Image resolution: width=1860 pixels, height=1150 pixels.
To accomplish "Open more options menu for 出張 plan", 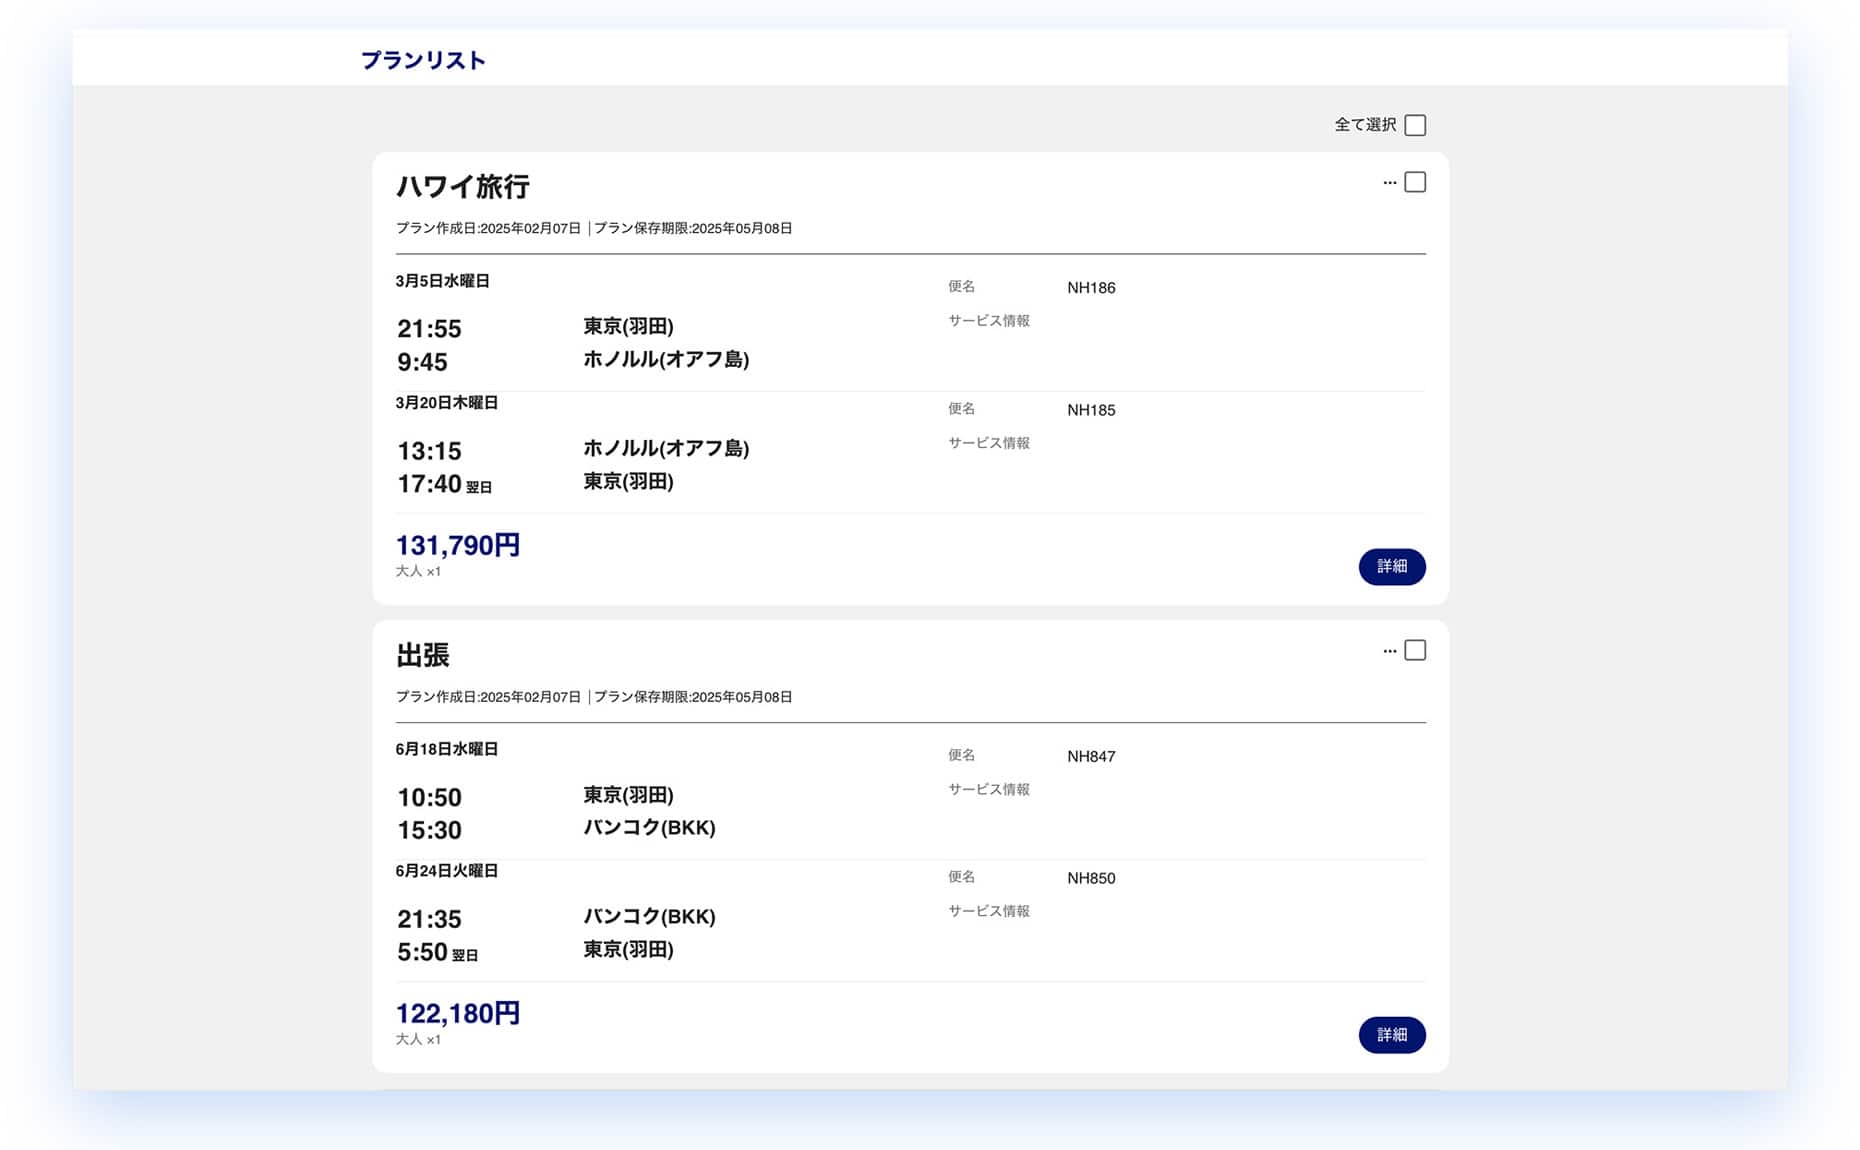I will point(1389,651).
